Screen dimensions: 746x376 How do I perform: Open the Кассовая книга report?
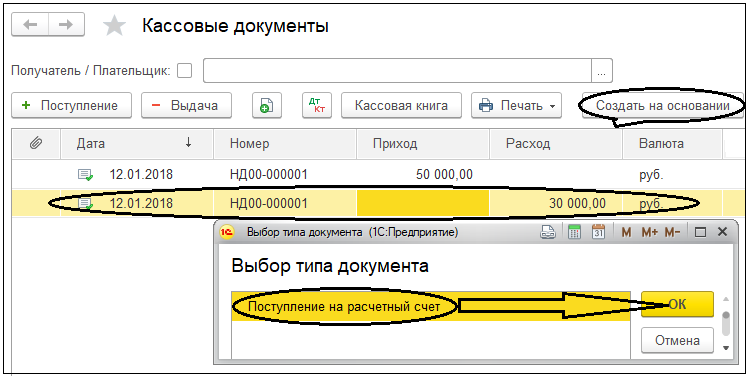coord(401,105)
